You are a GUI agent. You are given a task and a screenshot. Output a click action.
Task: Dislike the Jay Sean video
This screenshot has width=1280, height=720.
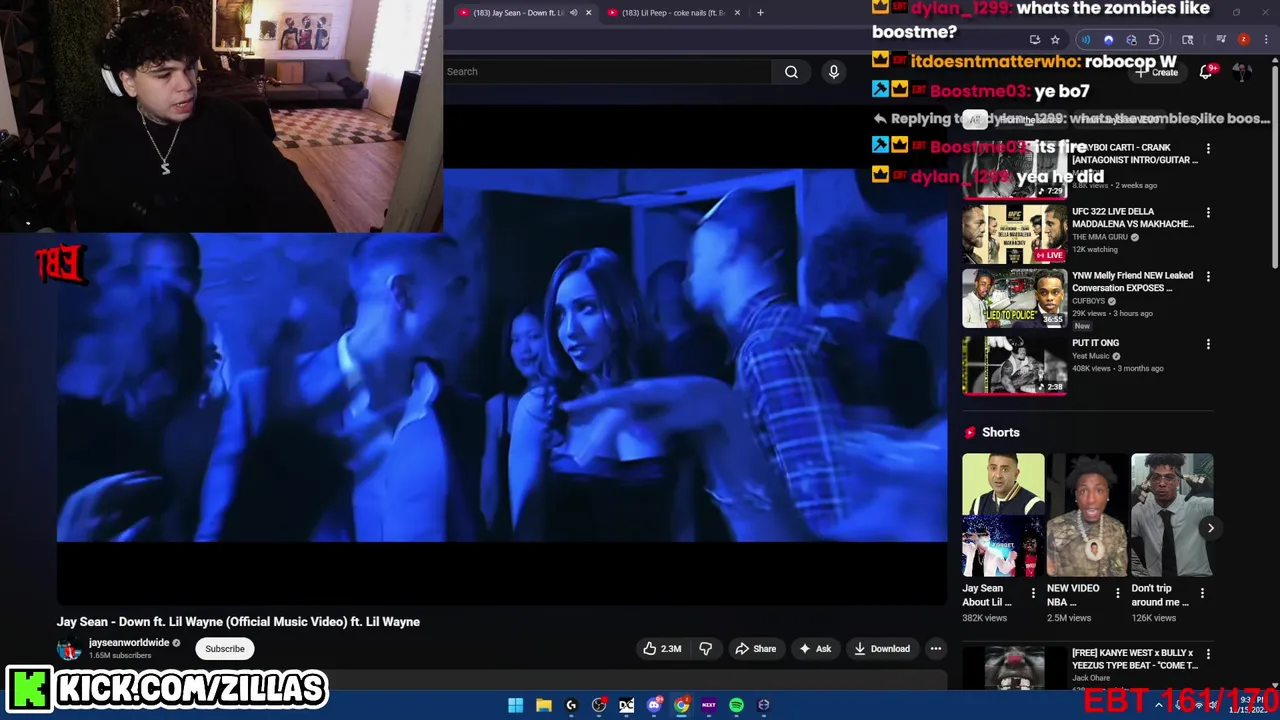coord(706,649)
